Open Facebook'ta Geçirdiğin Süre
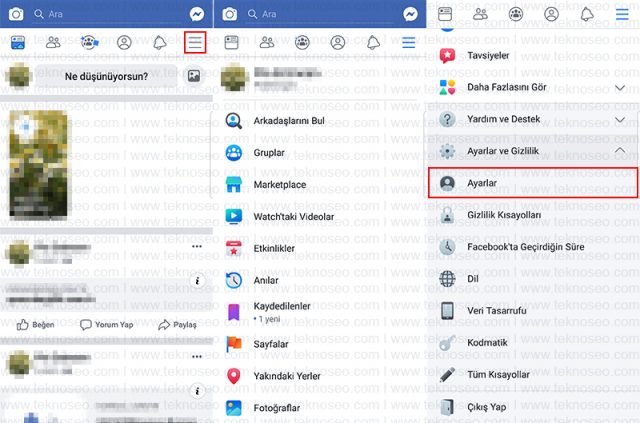The image size is (640, 423). [533, 247]
